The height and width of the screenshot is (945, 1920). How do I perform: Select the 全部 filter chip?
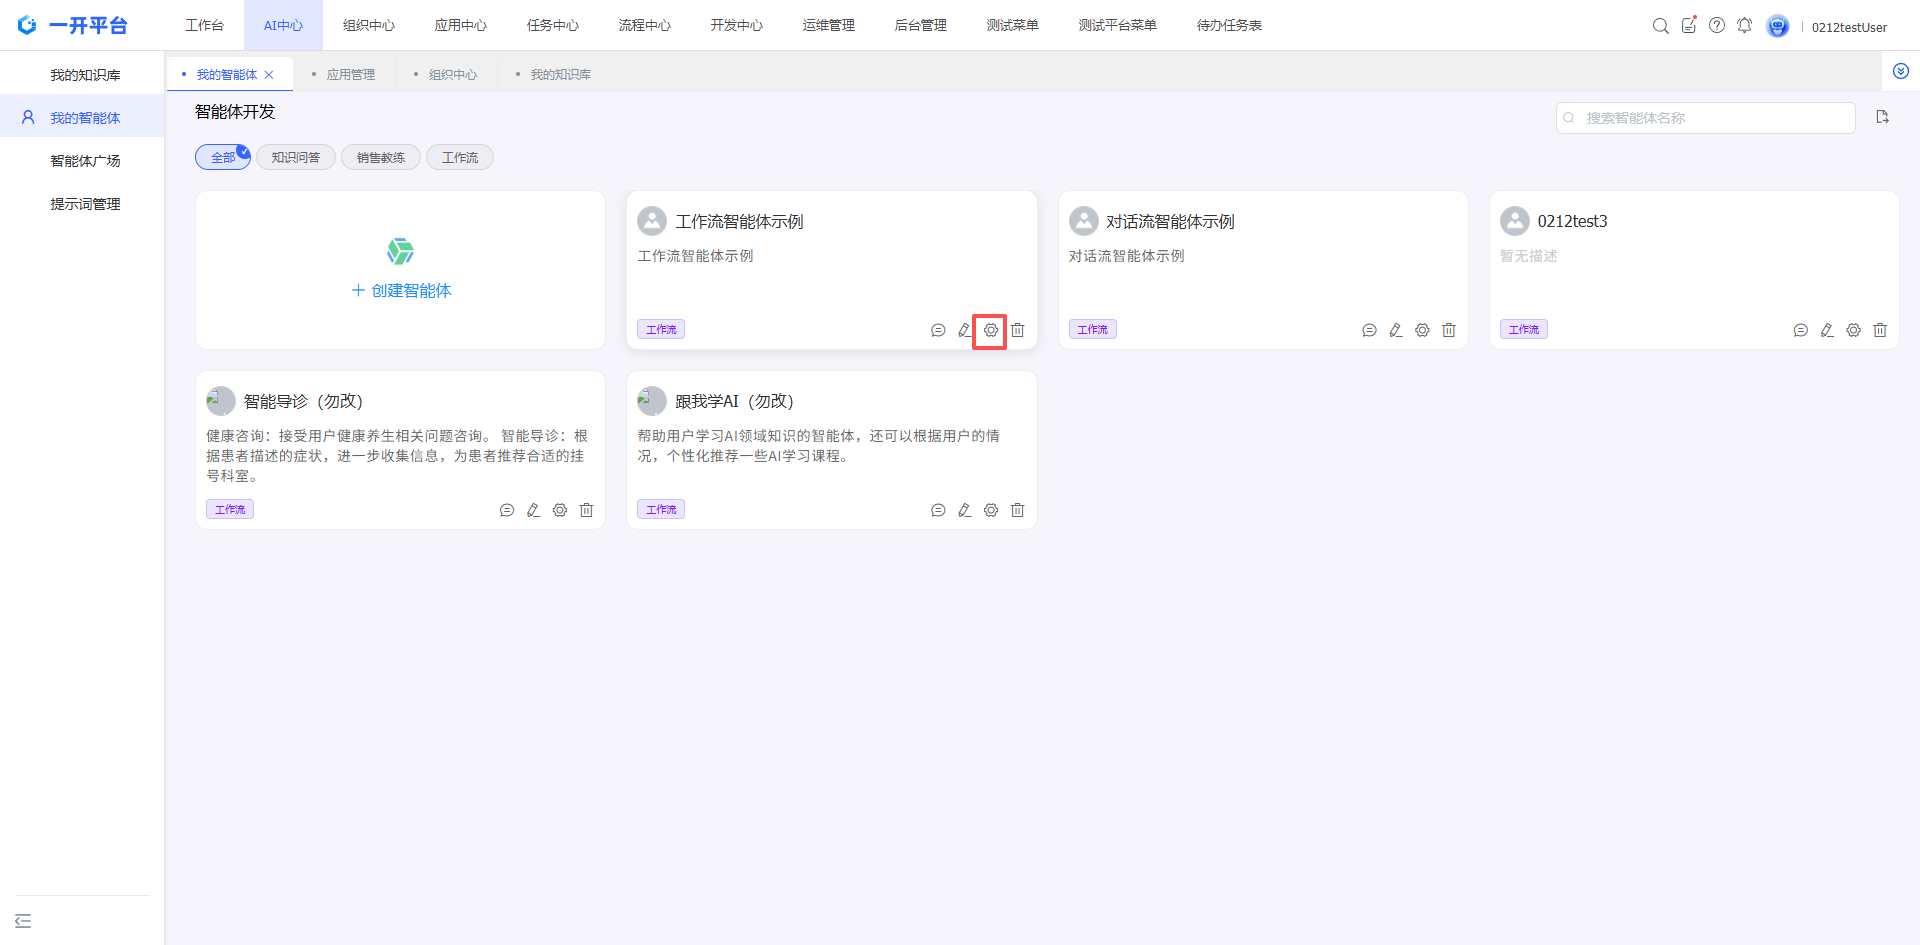[223, 157]
